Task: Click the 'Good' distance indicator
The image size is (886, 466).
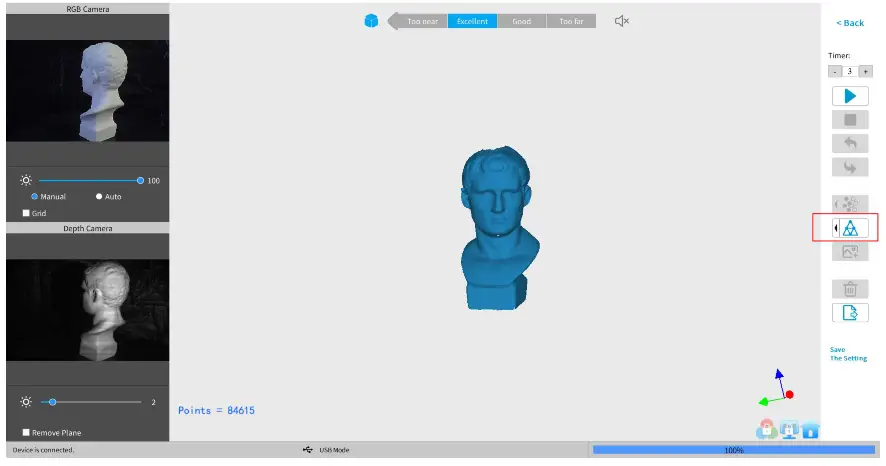Action: point(522,21)
